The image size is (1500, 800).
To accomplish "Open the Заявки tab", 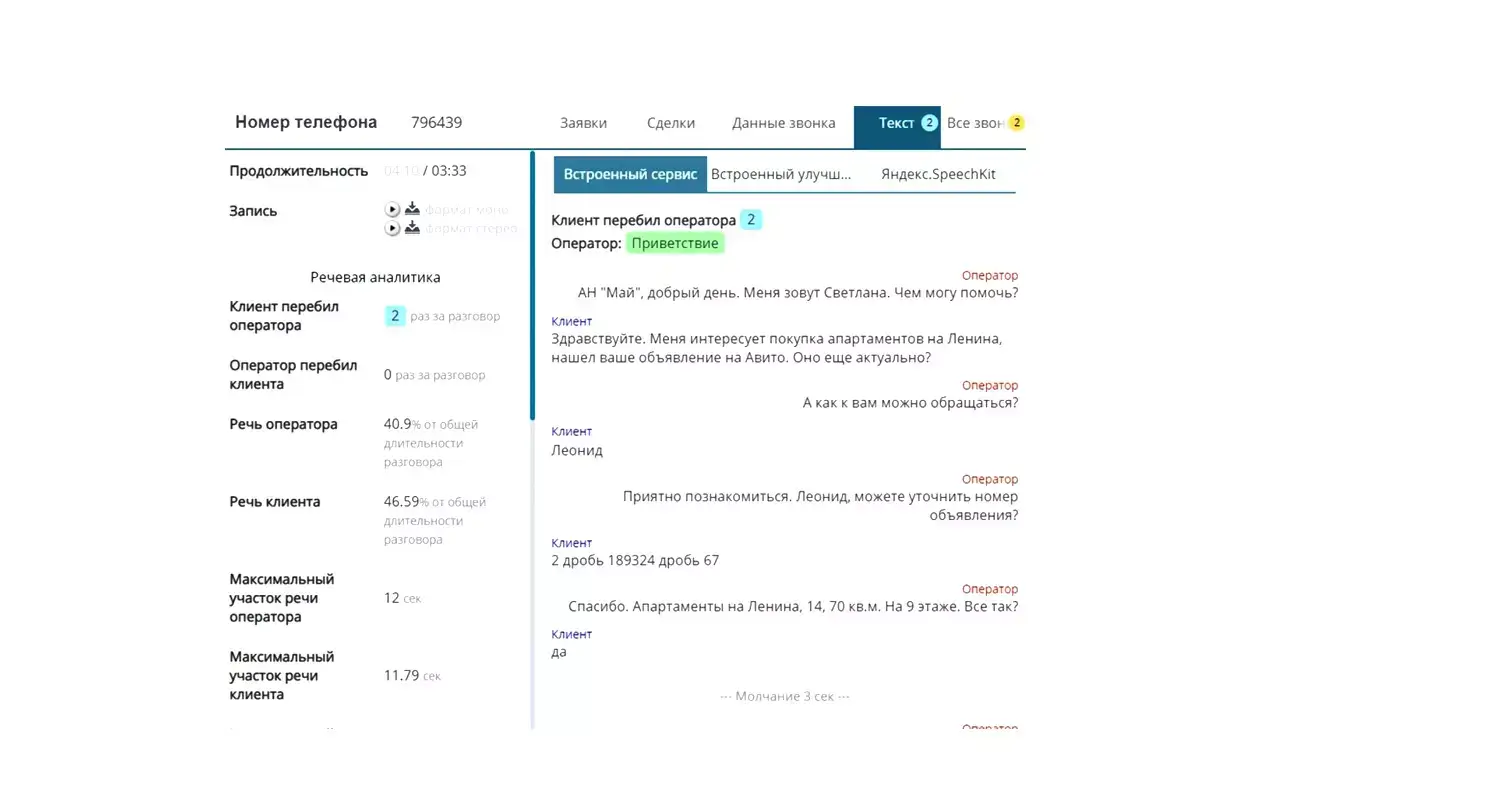I will [583, 123].
